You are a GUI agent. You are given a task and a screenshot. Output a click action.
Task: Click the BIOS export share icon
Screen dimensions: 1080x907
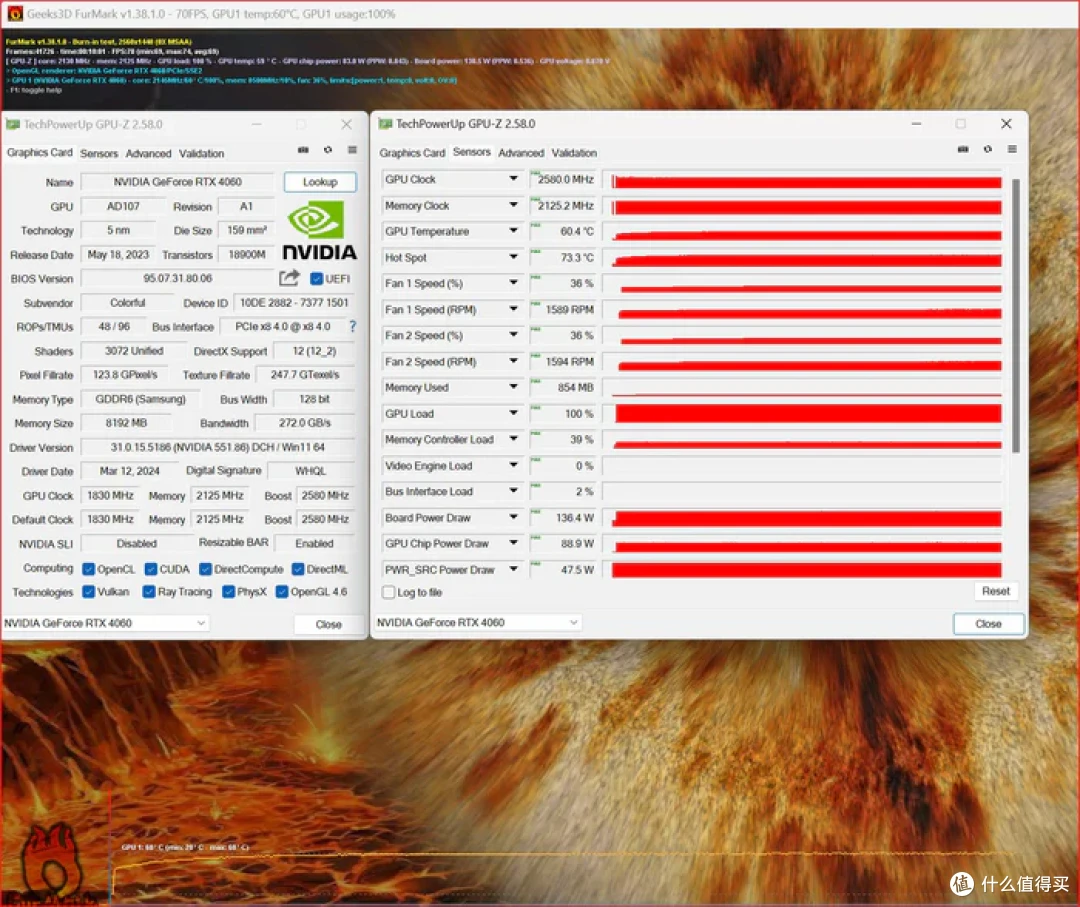[289, 278]
